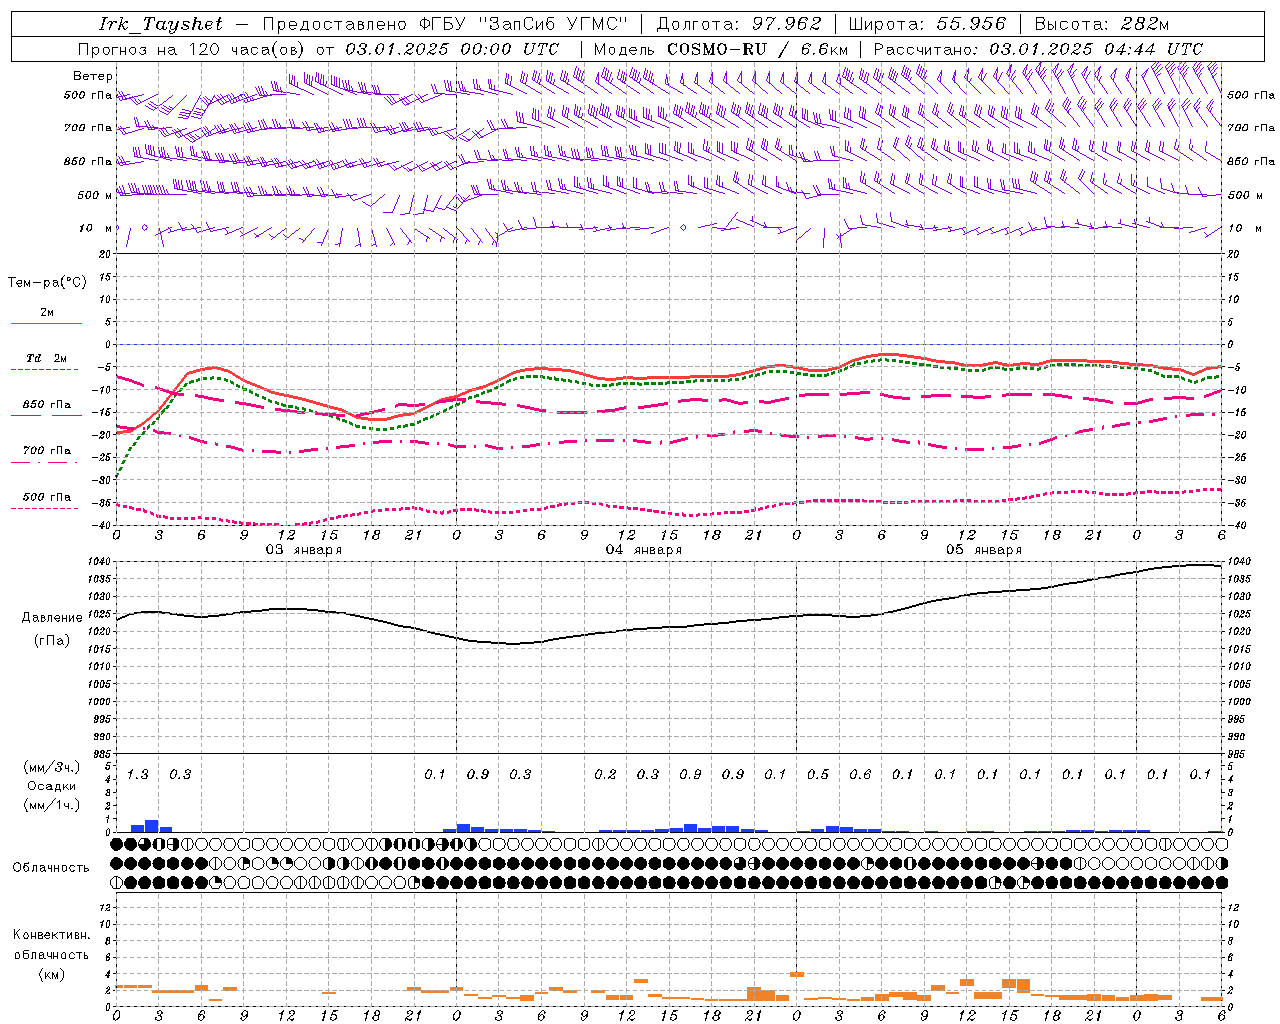Click the Ветер wind section label

click(93, 76)
